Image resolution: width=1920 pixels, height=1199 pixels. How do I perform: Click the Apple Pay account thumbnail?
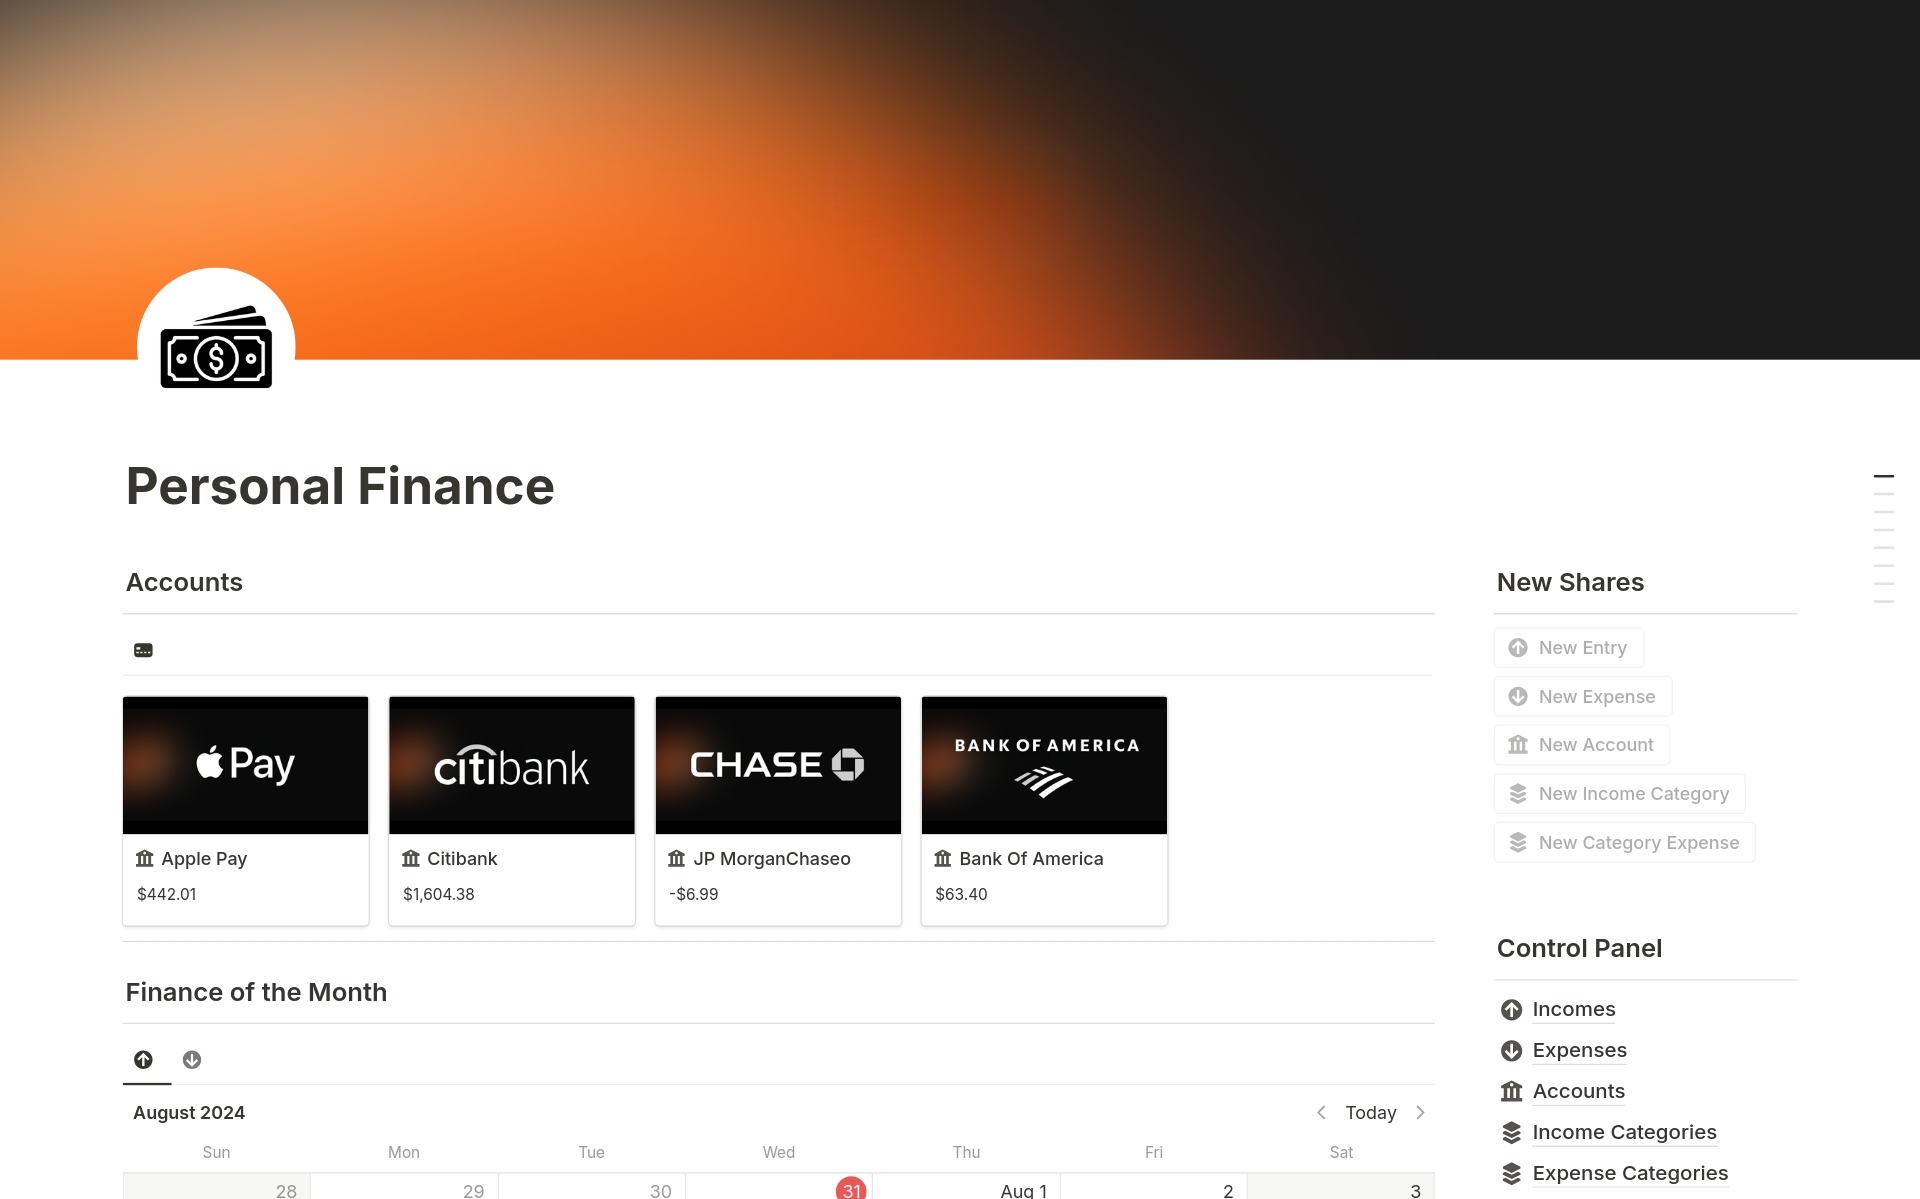(244, 762)
